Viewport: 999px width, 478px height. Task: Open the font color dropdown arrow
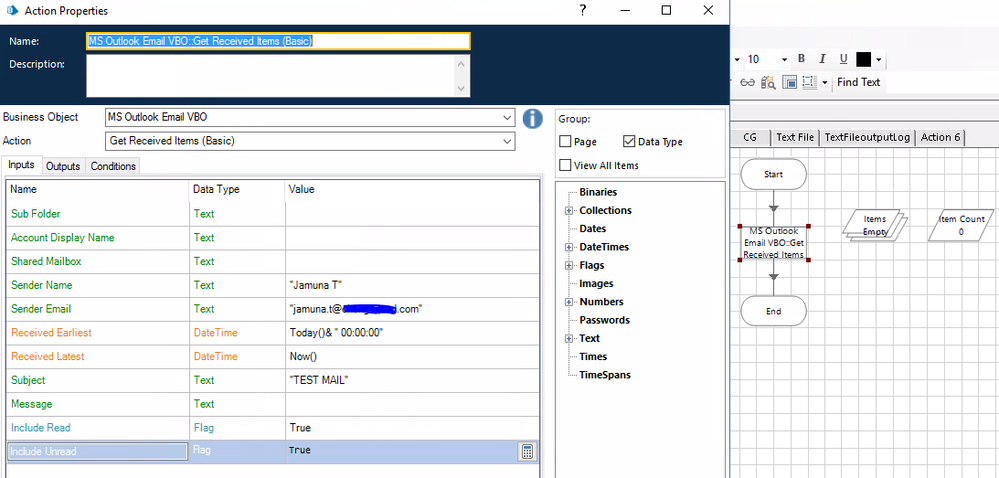879,59
